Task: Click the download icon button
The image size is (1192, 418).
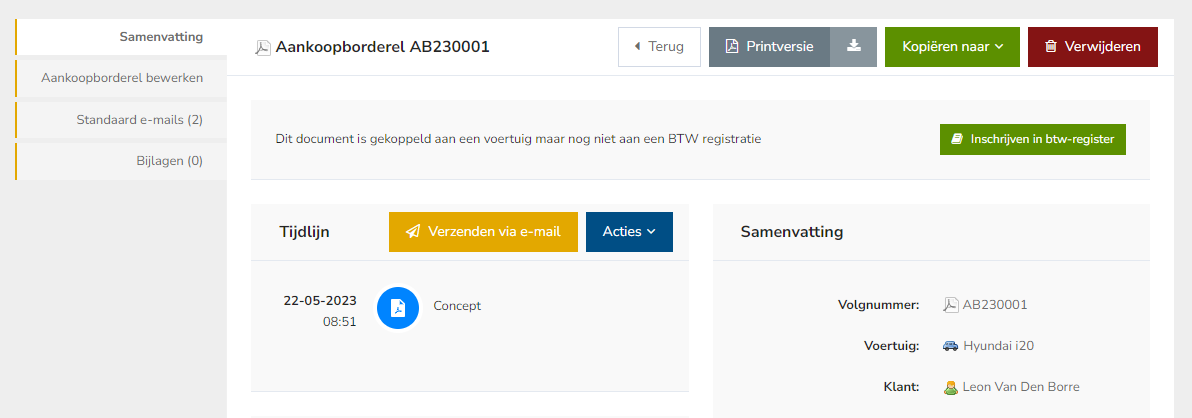Action: 853,46
